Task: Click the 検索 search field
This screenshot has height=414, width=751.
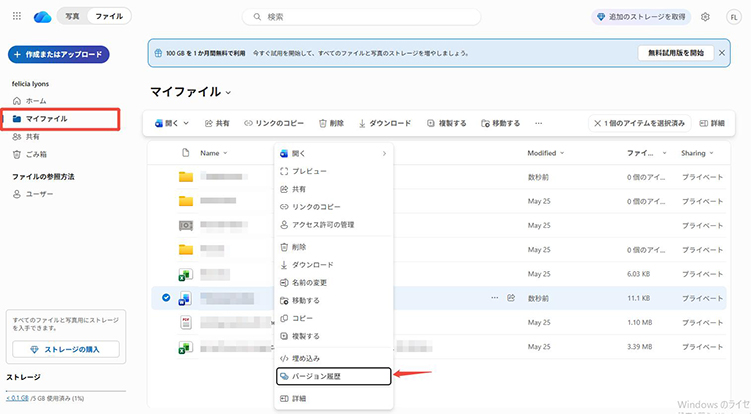Action: pos(362,17)
